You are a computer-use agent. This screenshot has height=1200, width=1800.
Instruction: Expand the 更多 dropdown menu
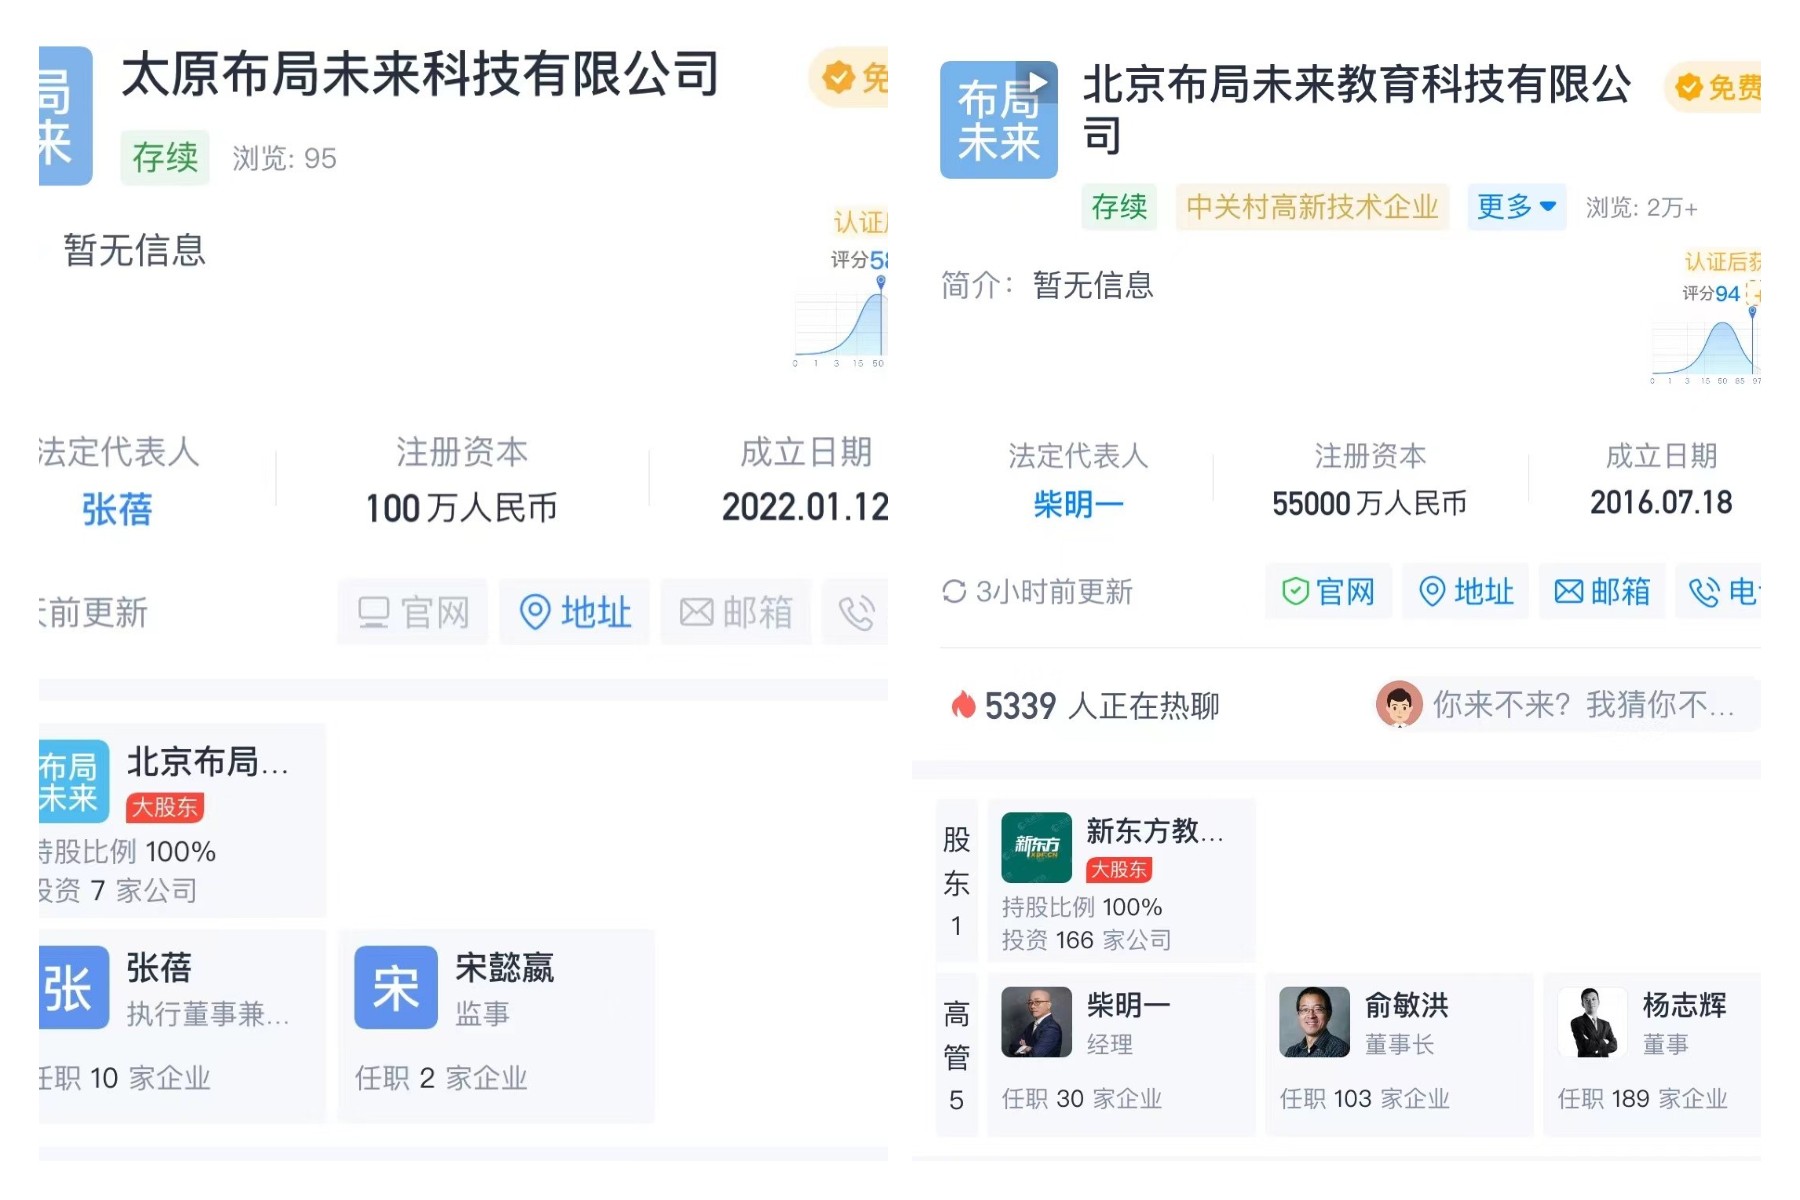1515,207
